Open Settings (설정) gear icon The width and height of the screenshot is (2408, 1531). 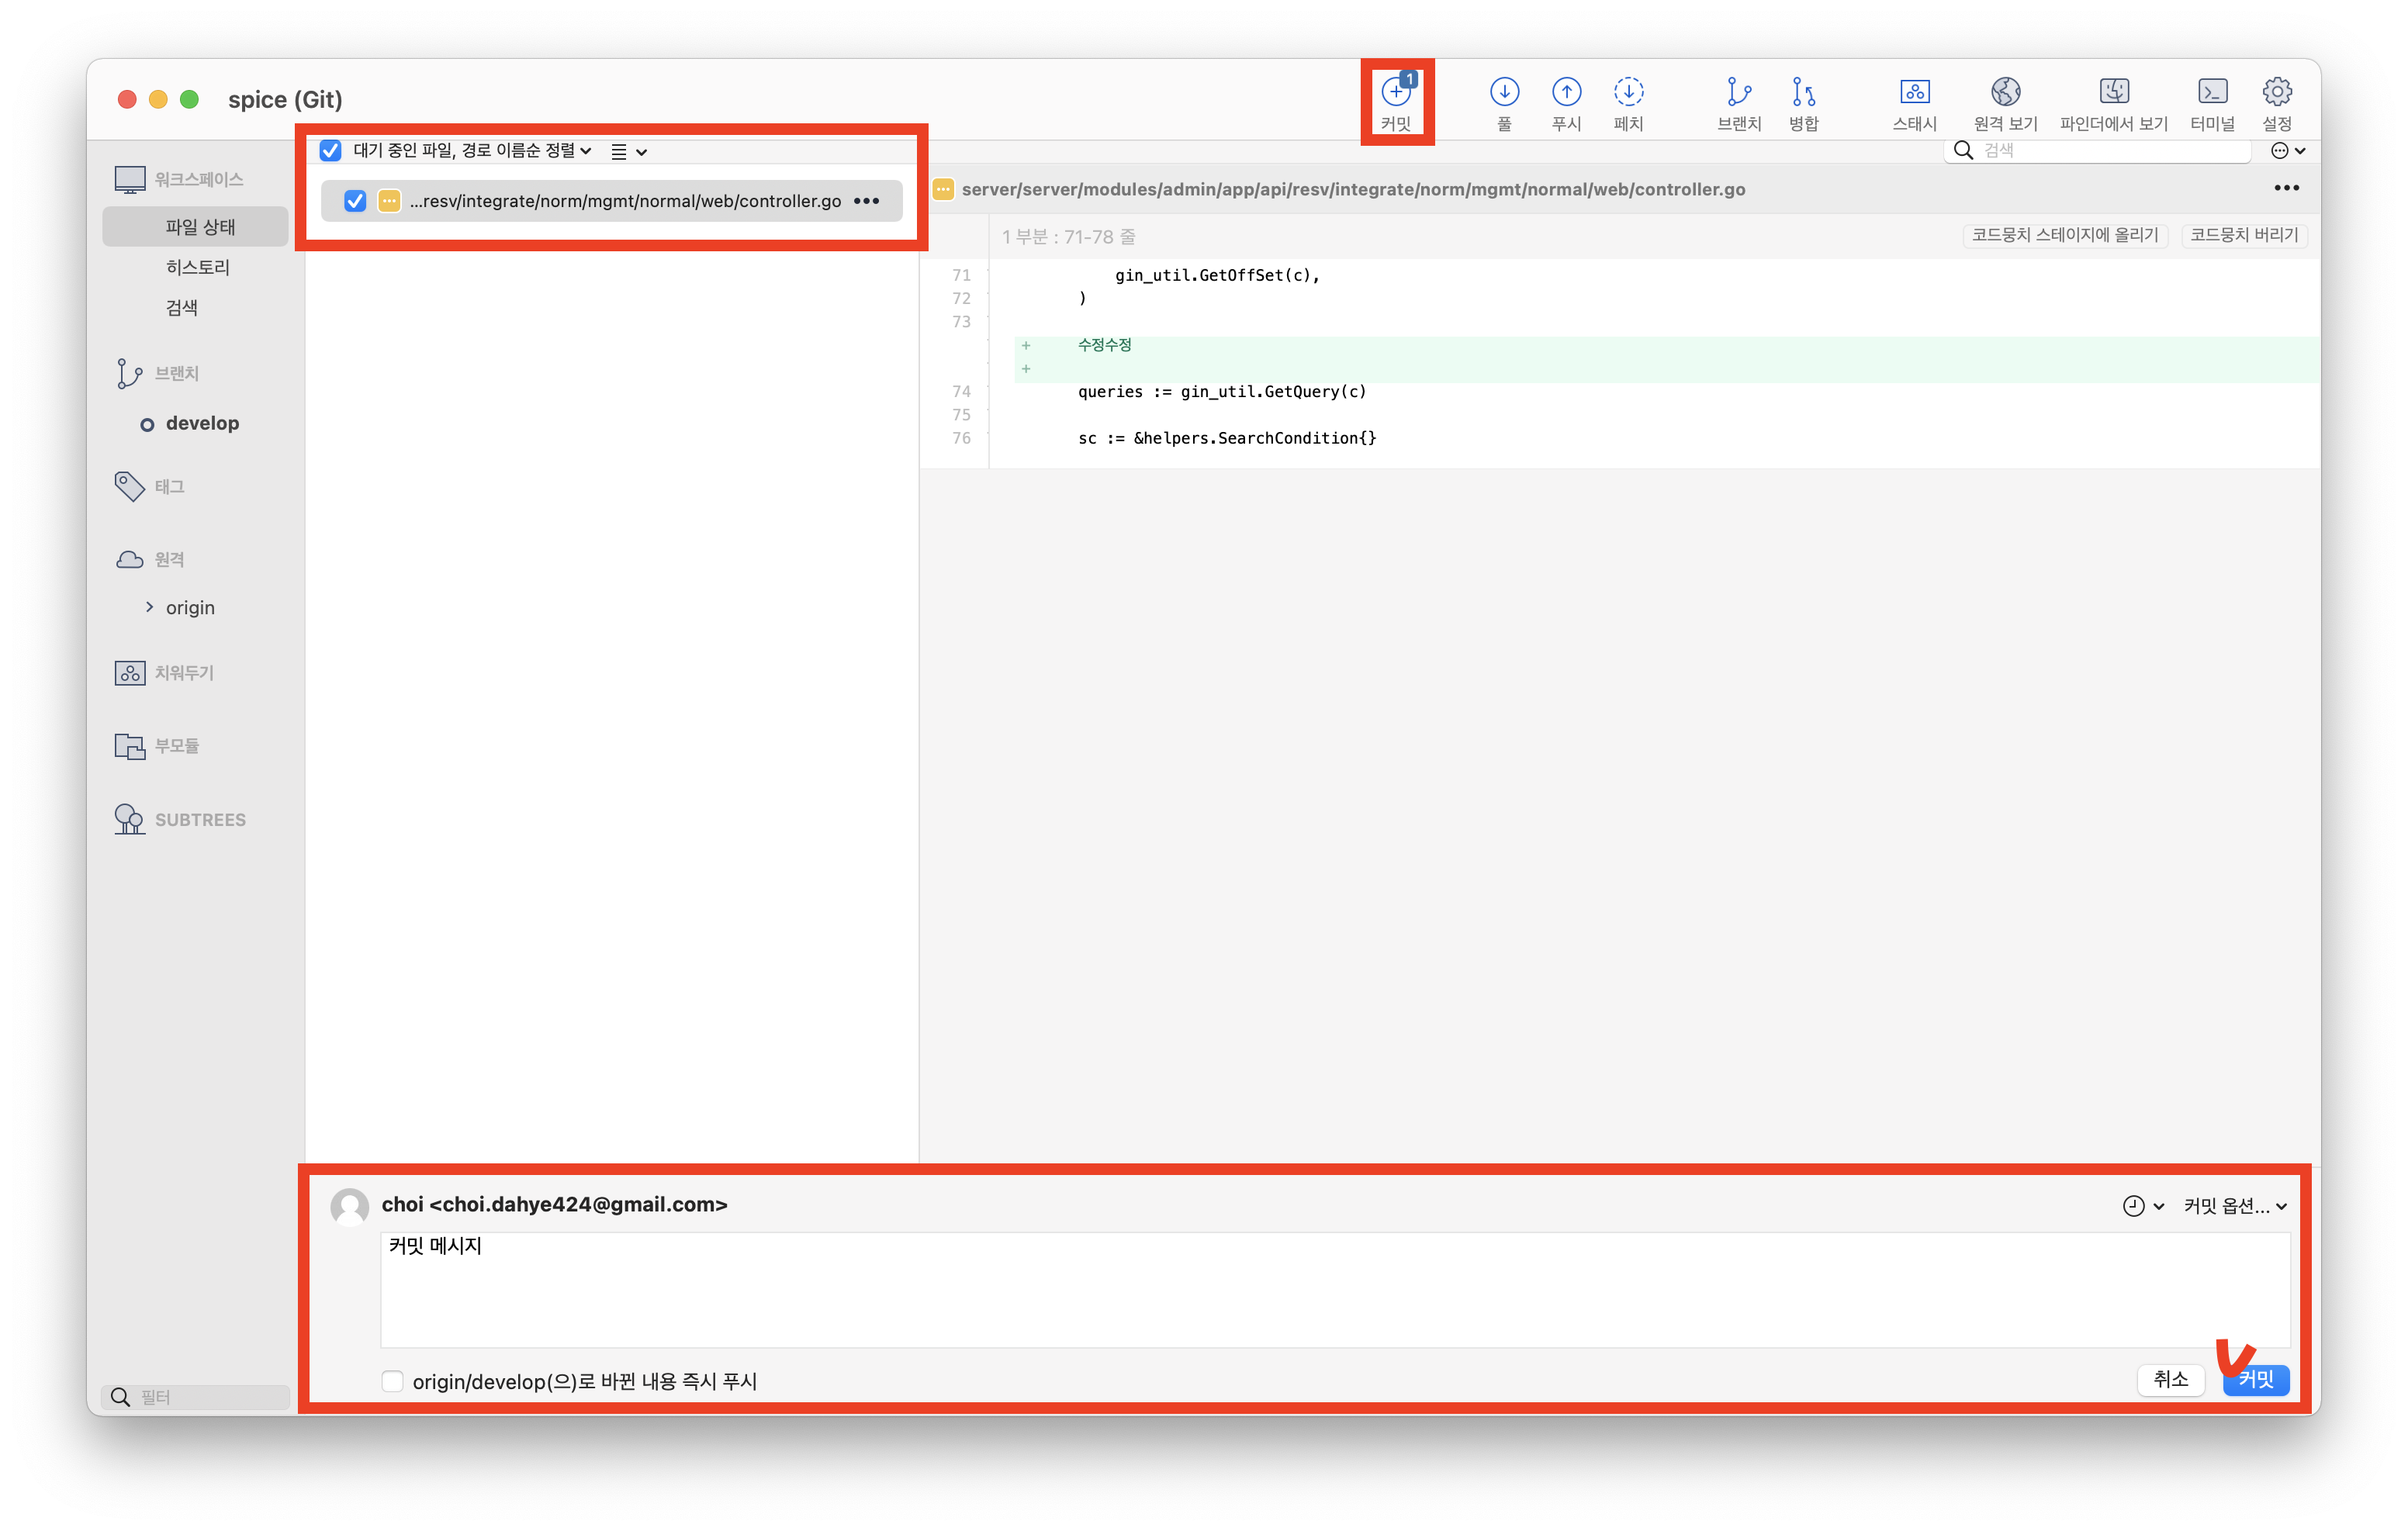(x=2277, y=92)
